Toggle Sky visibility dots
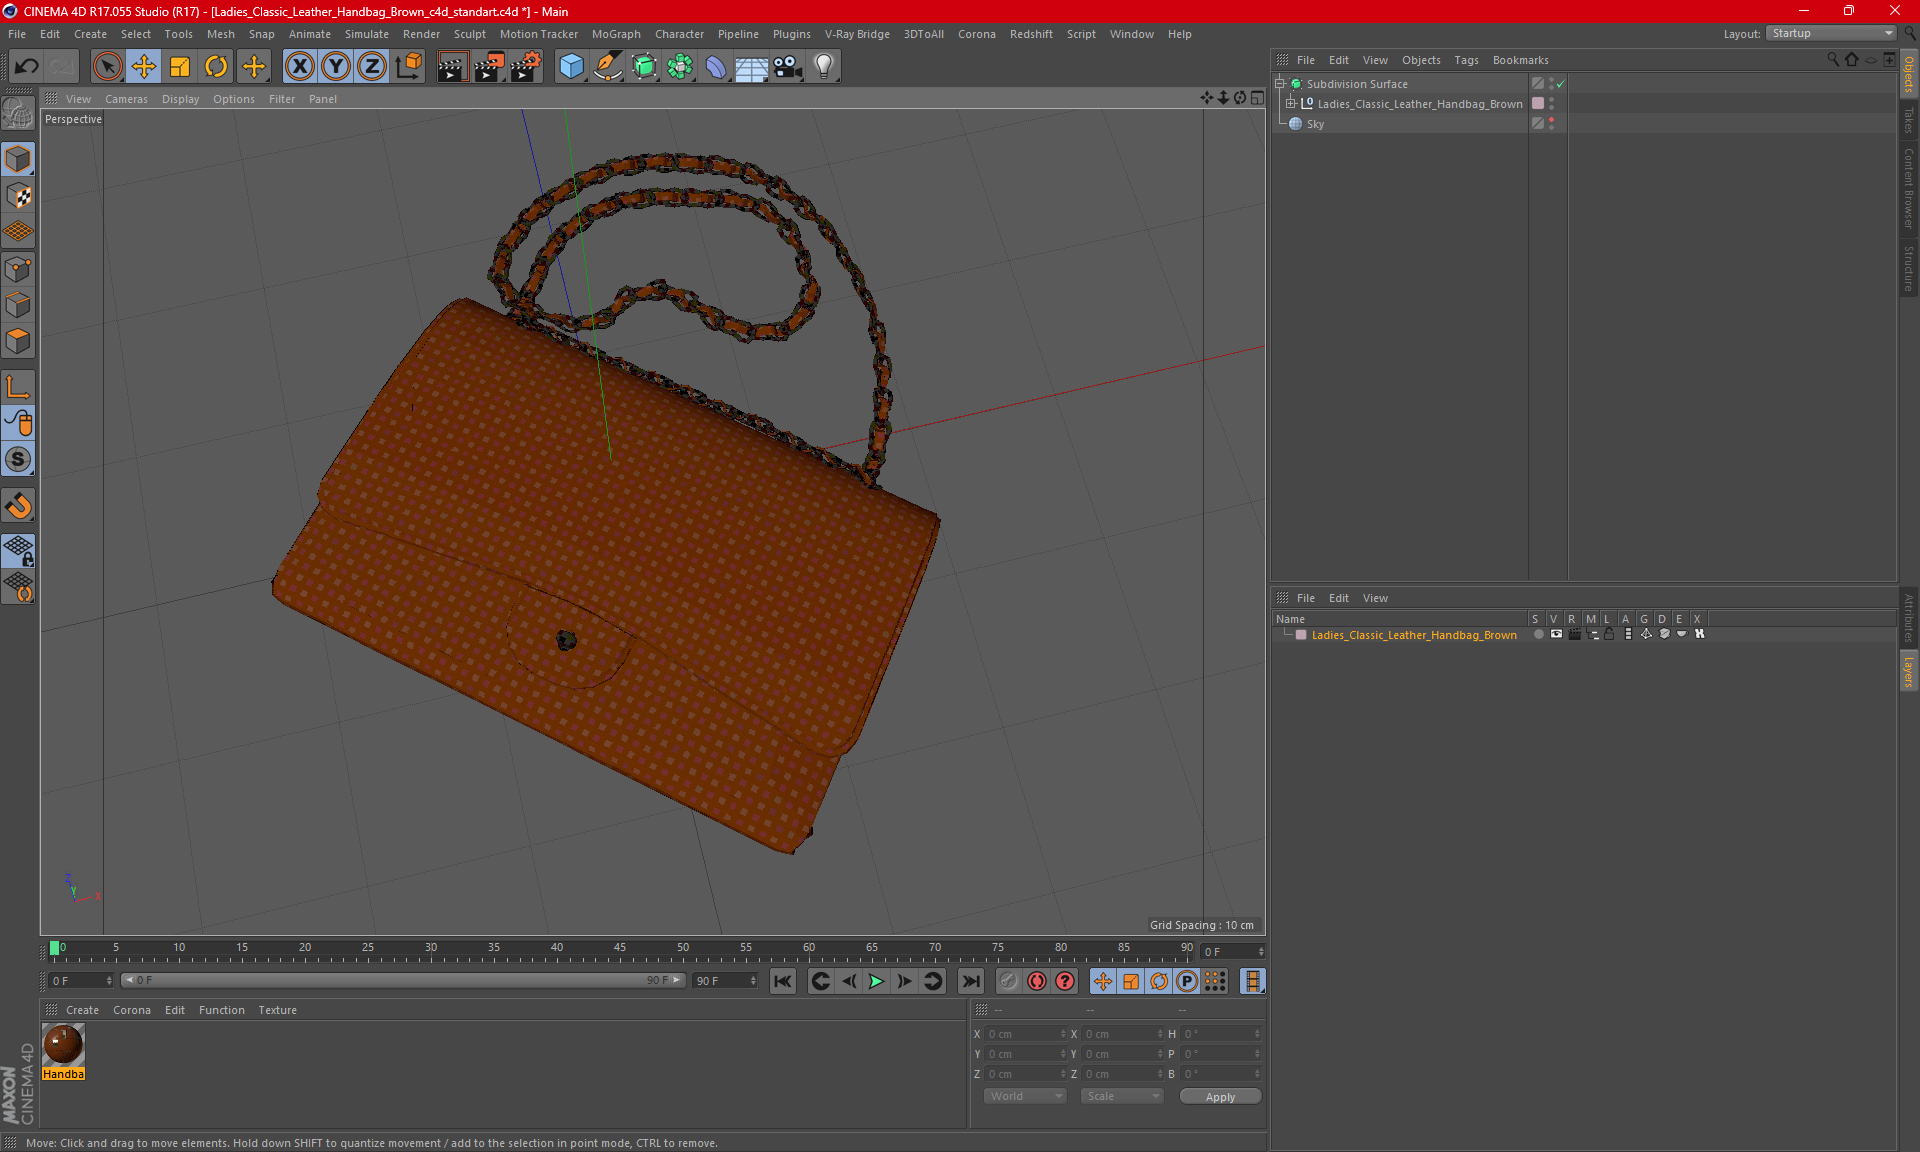Image resolution: width=1920 pixels, height=1152 pixels. click(1551, 123)
